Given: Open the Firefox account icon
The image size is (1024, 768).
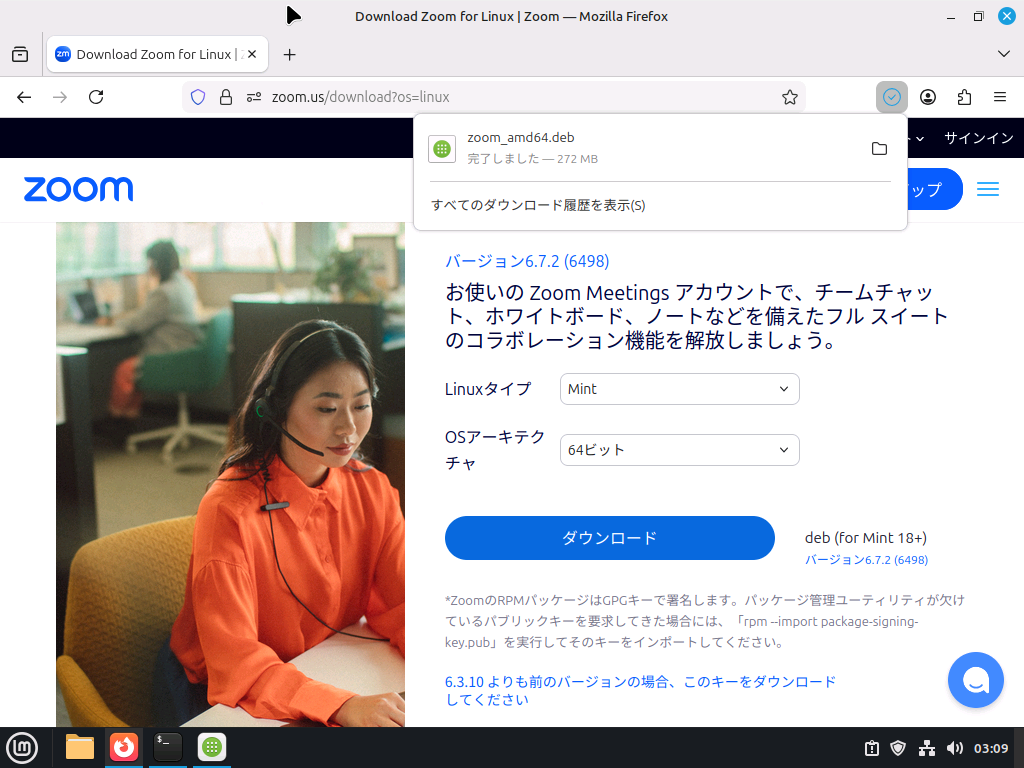Looking at the screenshot, I should tap(928, 97).
